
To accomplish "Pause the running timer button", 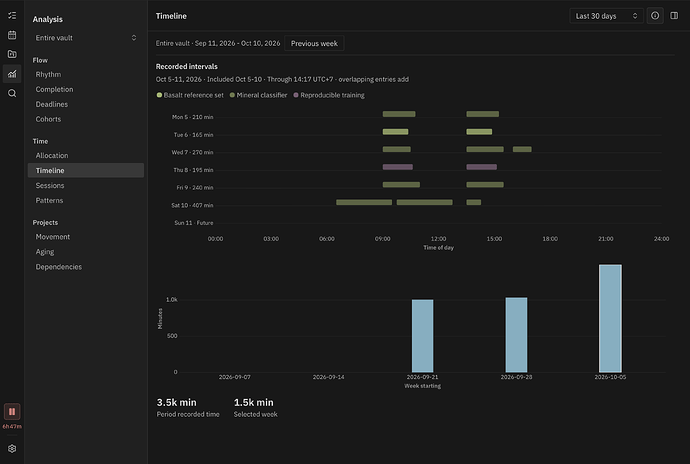I will [x=12, y=412].
